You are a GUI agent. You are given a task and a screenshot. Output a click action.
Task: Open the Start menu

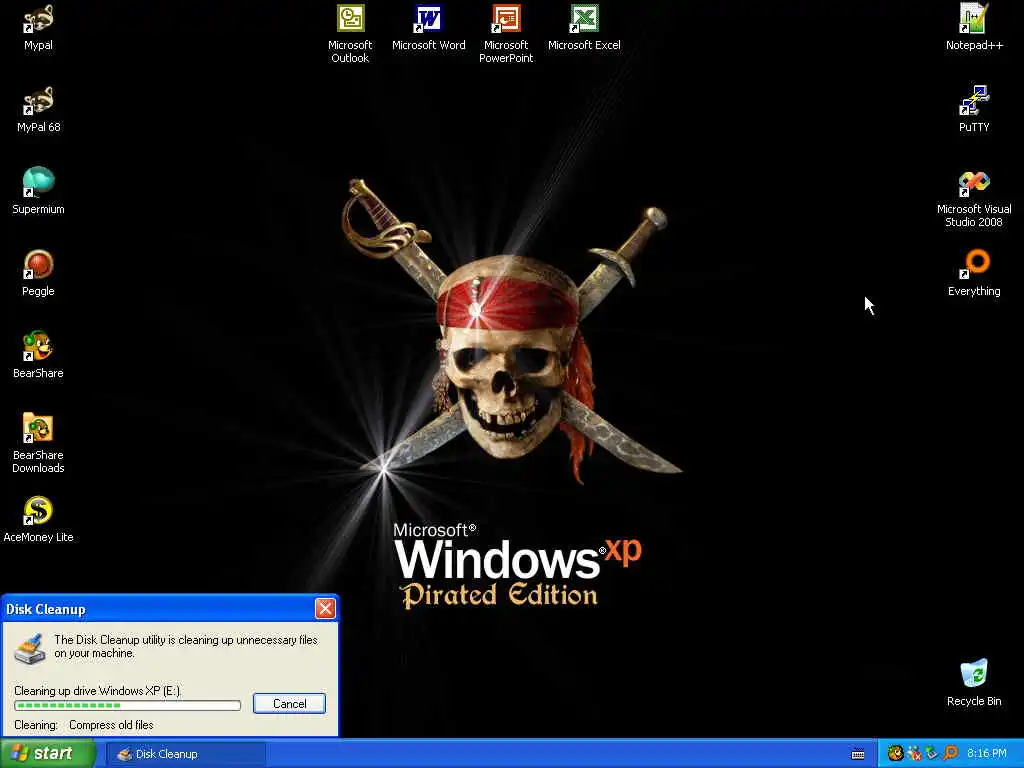(48, 754)
